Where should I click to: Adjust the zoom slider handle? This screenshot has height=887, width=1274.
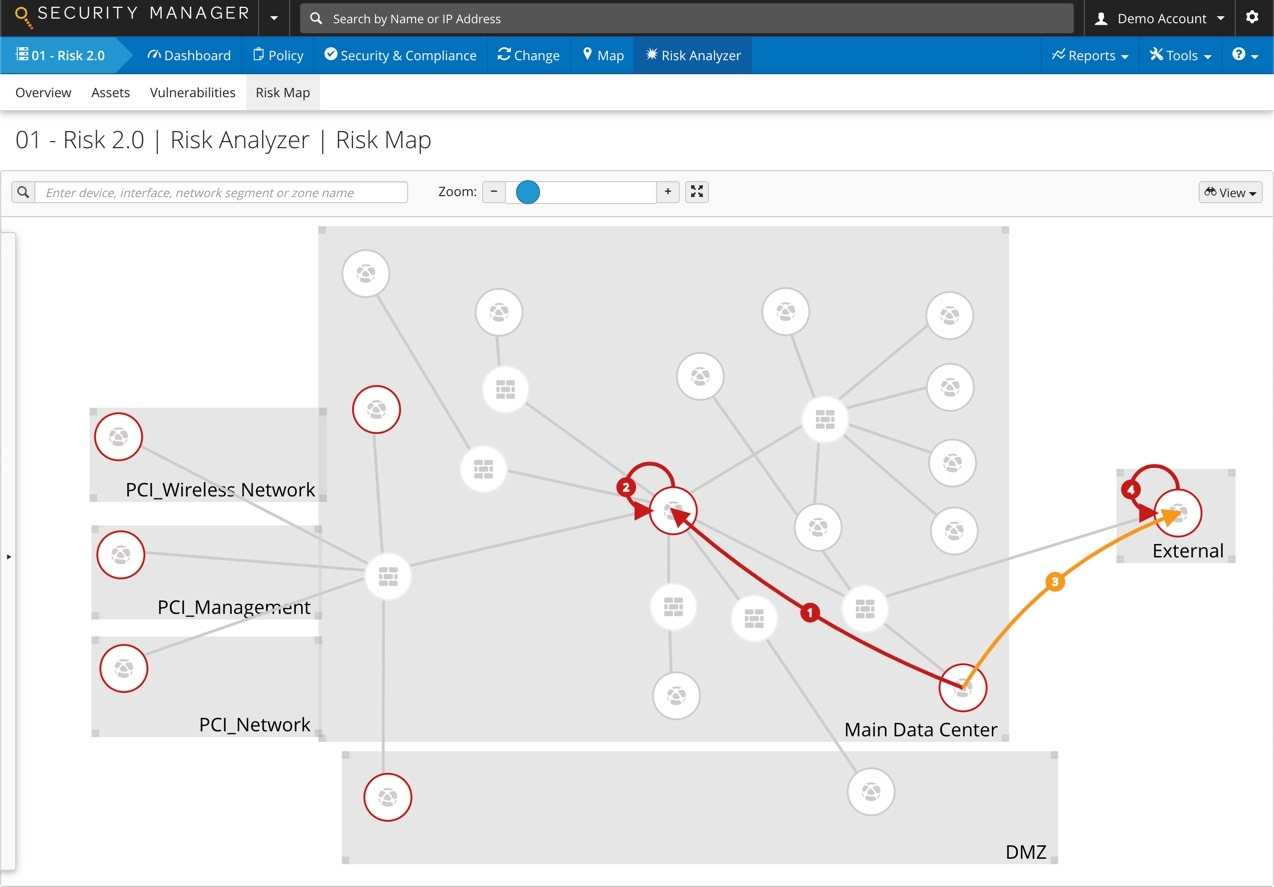527,191
